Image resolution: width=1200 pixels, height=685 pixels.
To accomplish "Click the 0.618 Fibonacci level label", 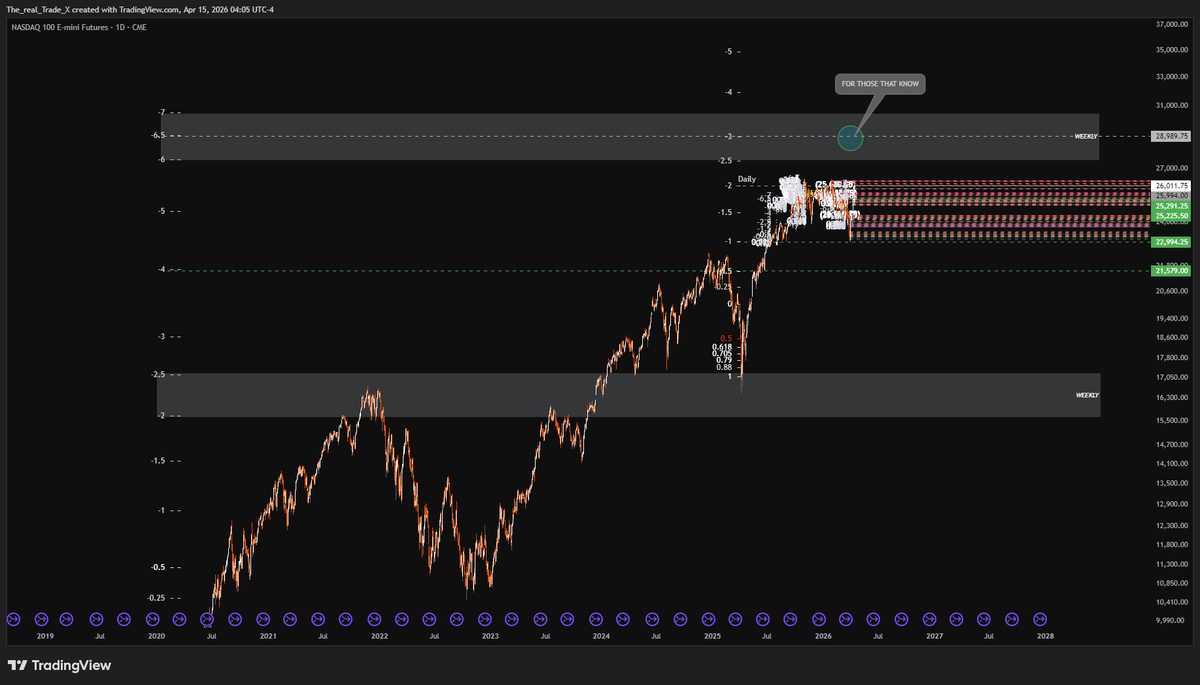I will tap(722, 345).
